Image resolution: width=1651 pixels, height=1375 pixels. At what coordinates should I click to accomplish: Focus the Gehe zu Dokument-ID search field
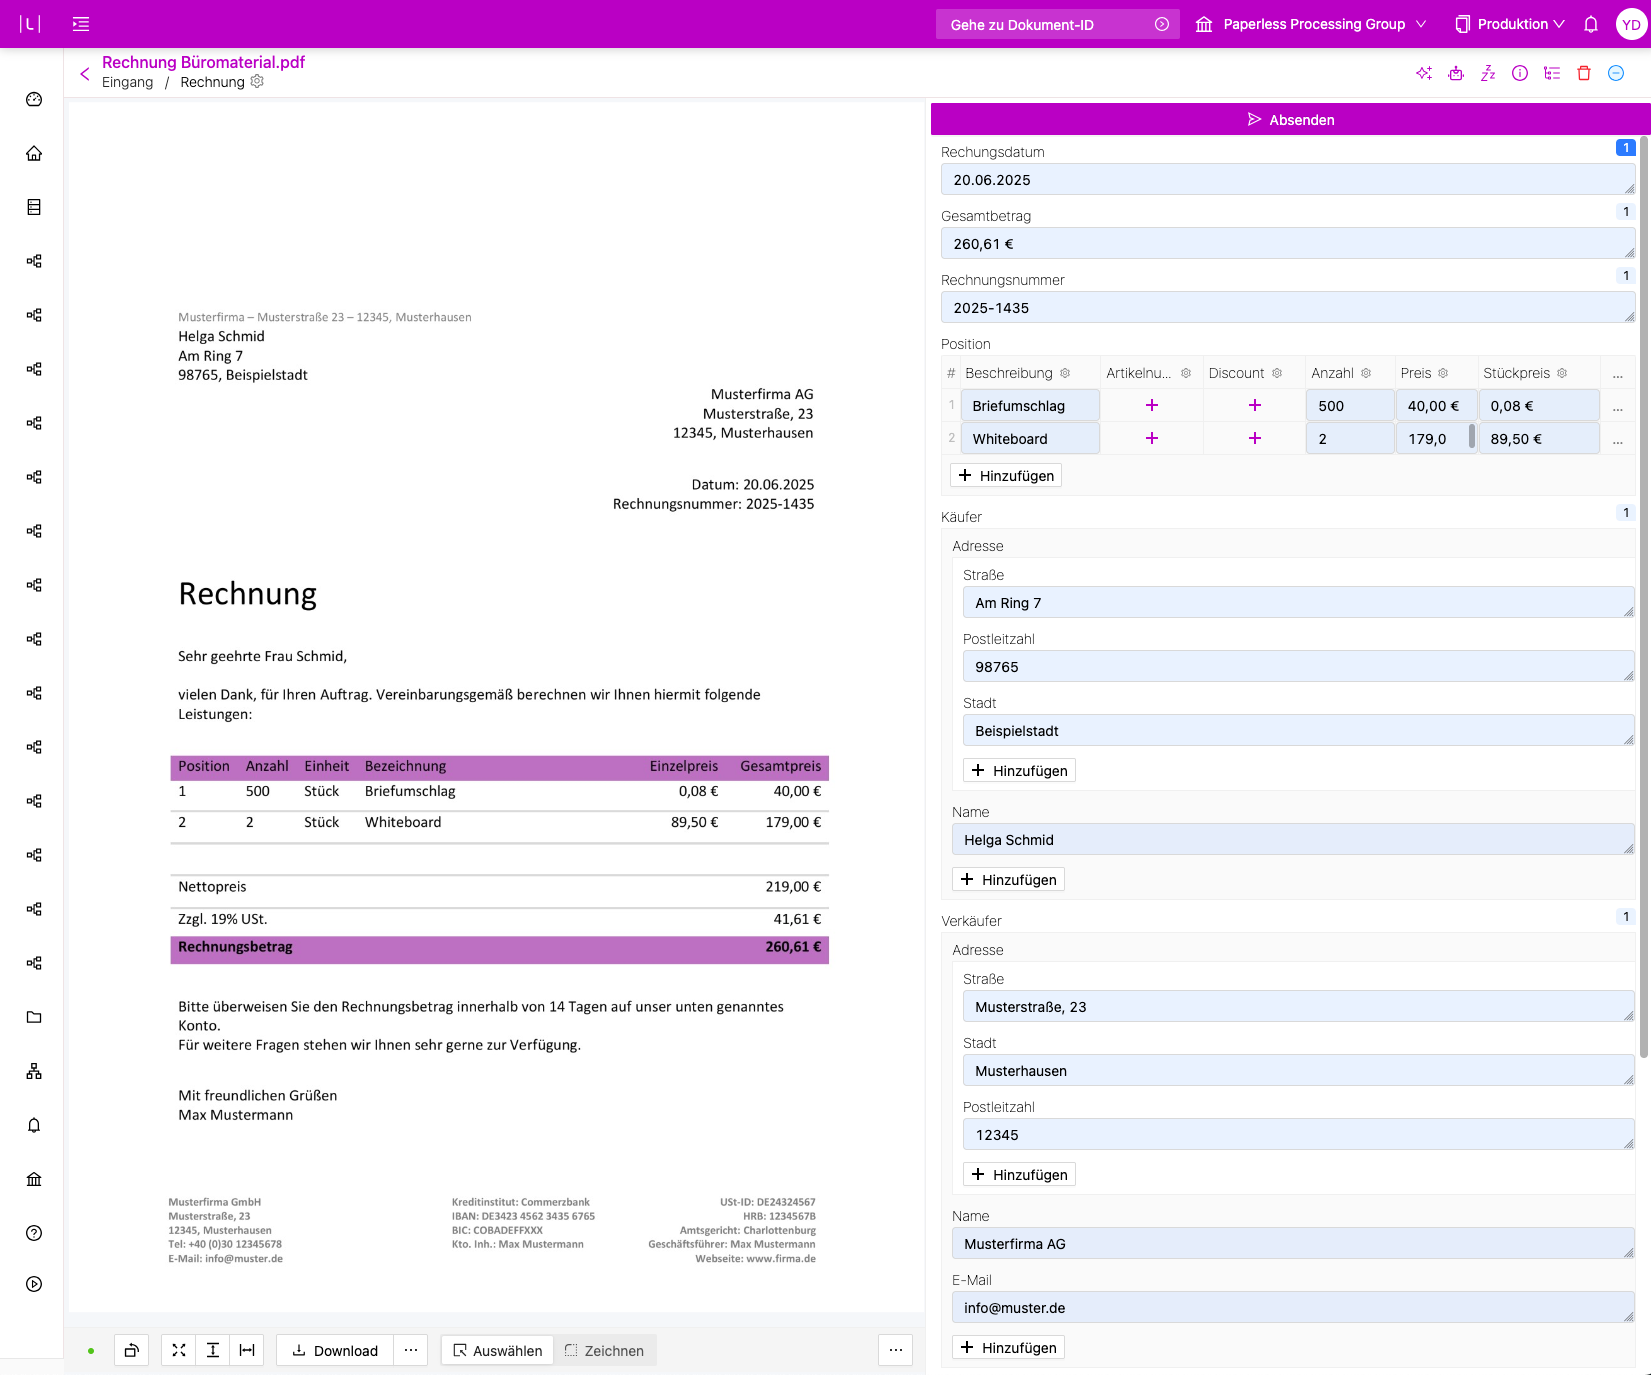(1058, 24)
